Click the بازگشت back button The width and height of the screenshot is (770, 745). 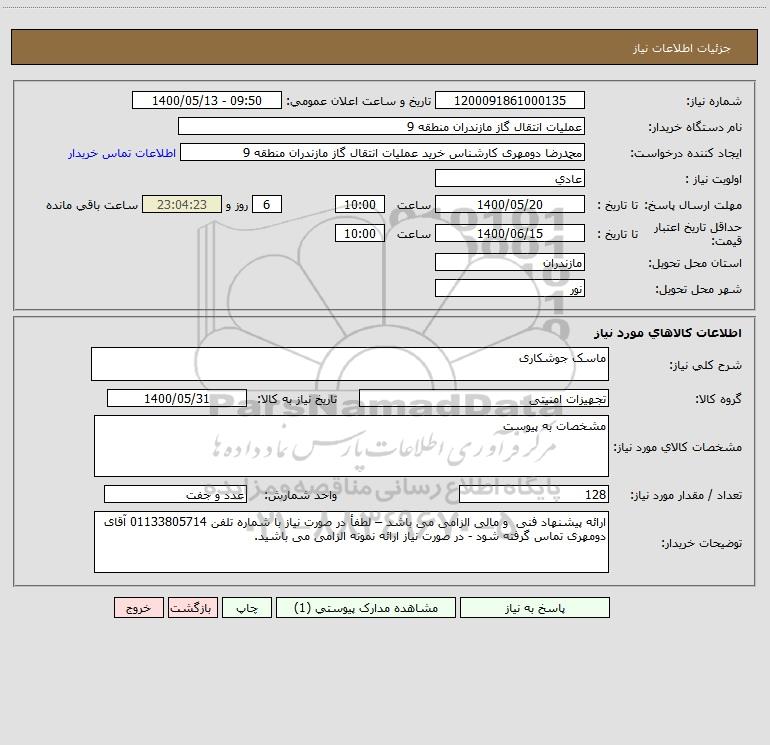pyautogui.click(x=192, y=607)
